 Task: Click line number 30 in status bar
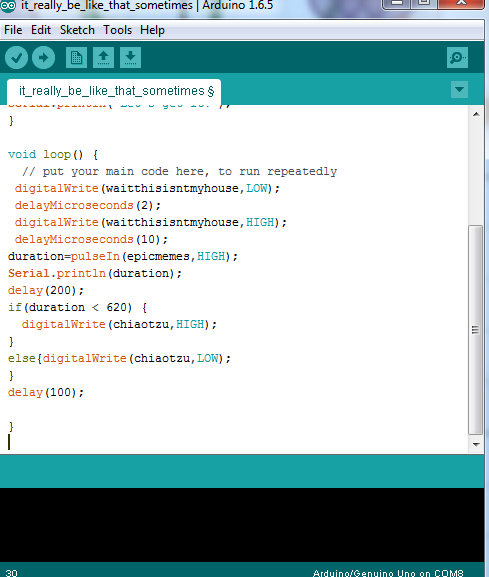coord(11,573)
